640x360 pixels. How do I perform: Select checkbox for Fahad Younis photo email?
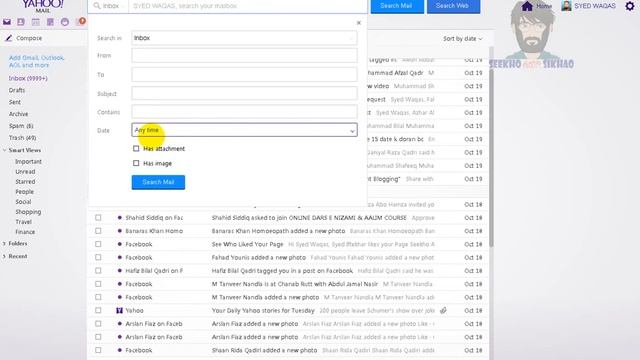click(98, 258)
